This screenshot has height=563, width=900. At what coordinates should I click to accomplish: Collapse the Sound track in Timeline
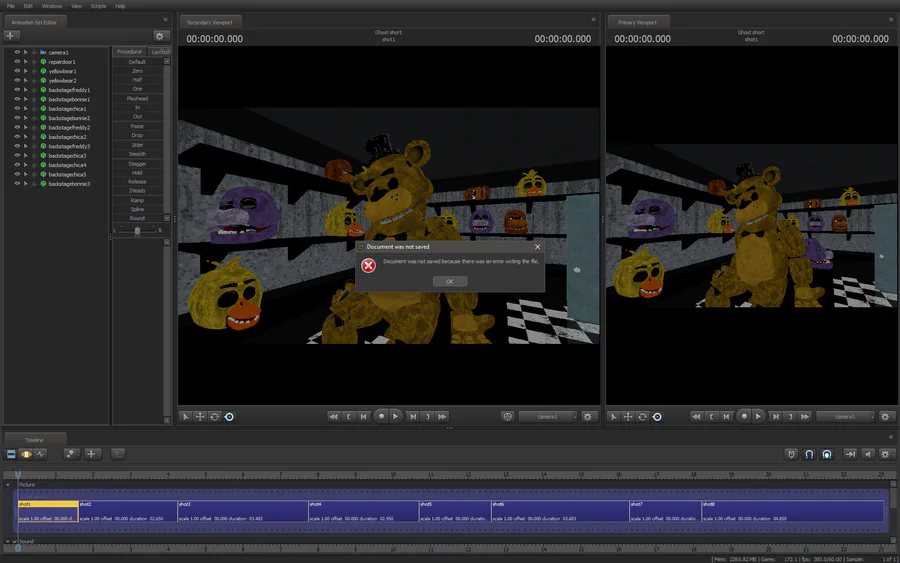tap(7, 541)
